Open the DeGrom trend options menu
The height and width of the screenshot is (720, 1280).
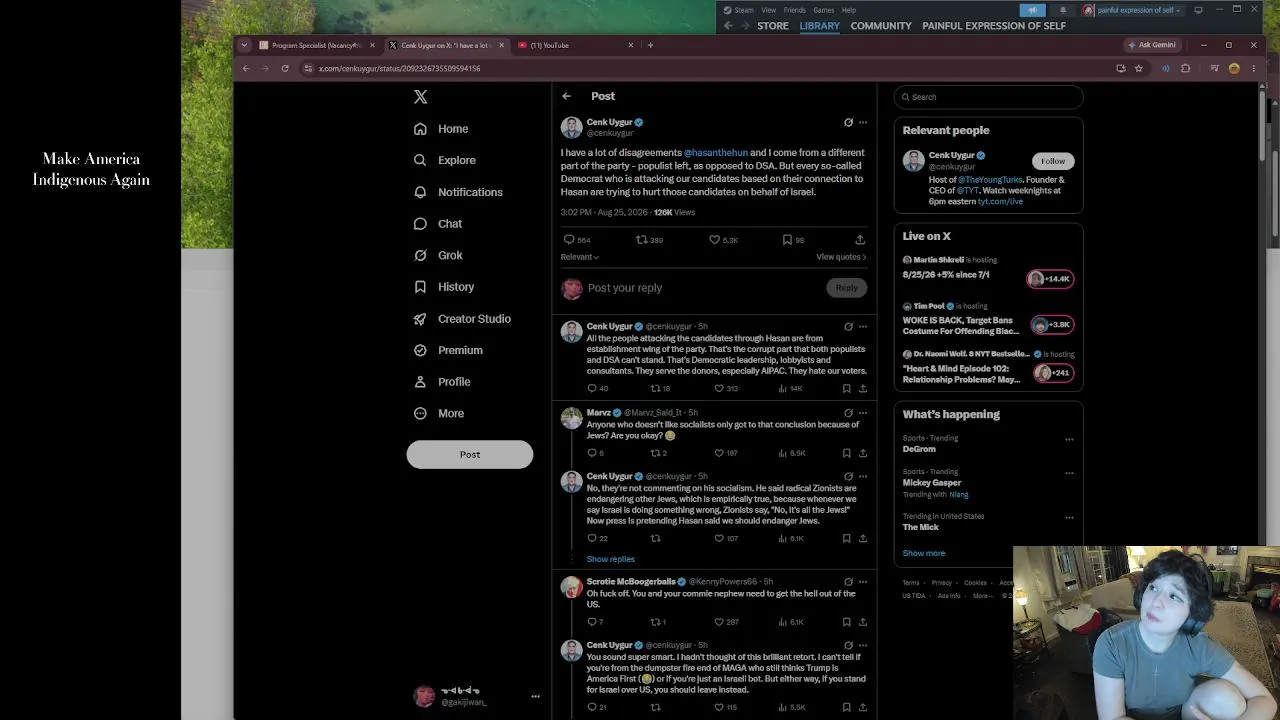[1069, 439]
